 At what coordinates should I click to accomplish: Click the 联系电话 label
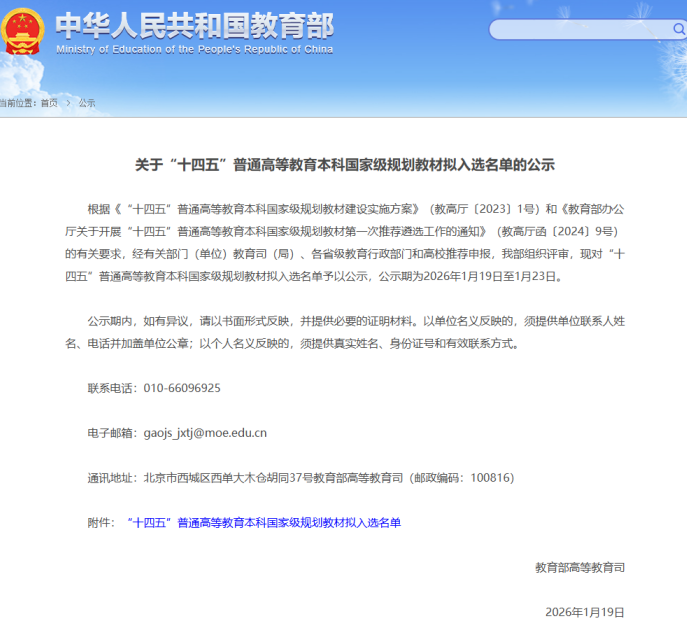pyautogui.click(x=110, y=388)
